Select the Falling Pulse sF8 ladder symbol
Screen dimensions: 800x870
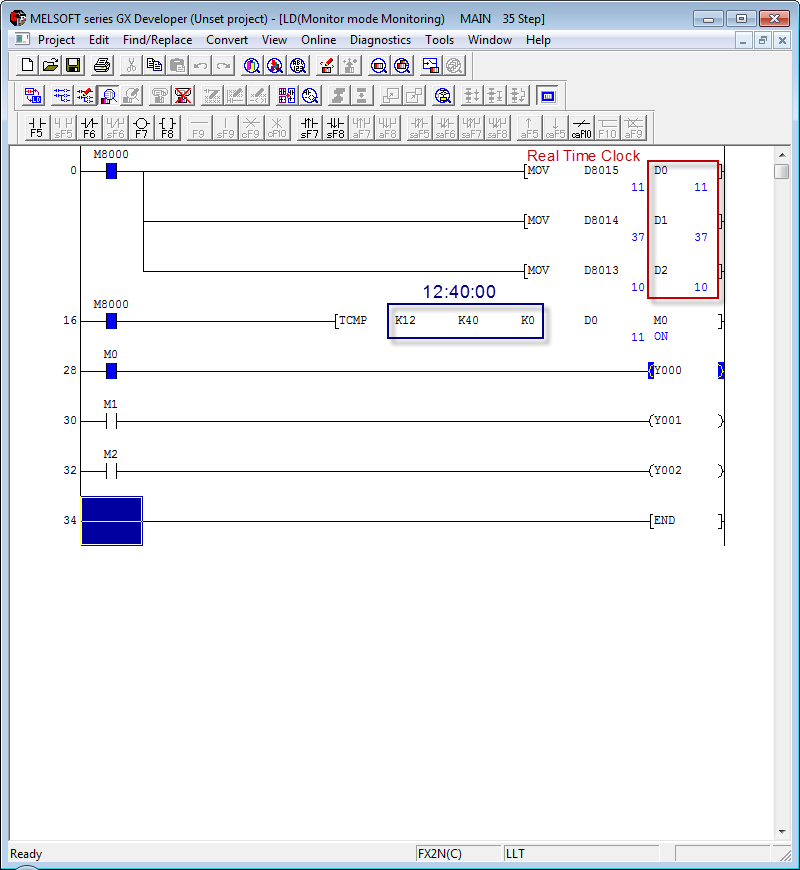click(337, 127)
